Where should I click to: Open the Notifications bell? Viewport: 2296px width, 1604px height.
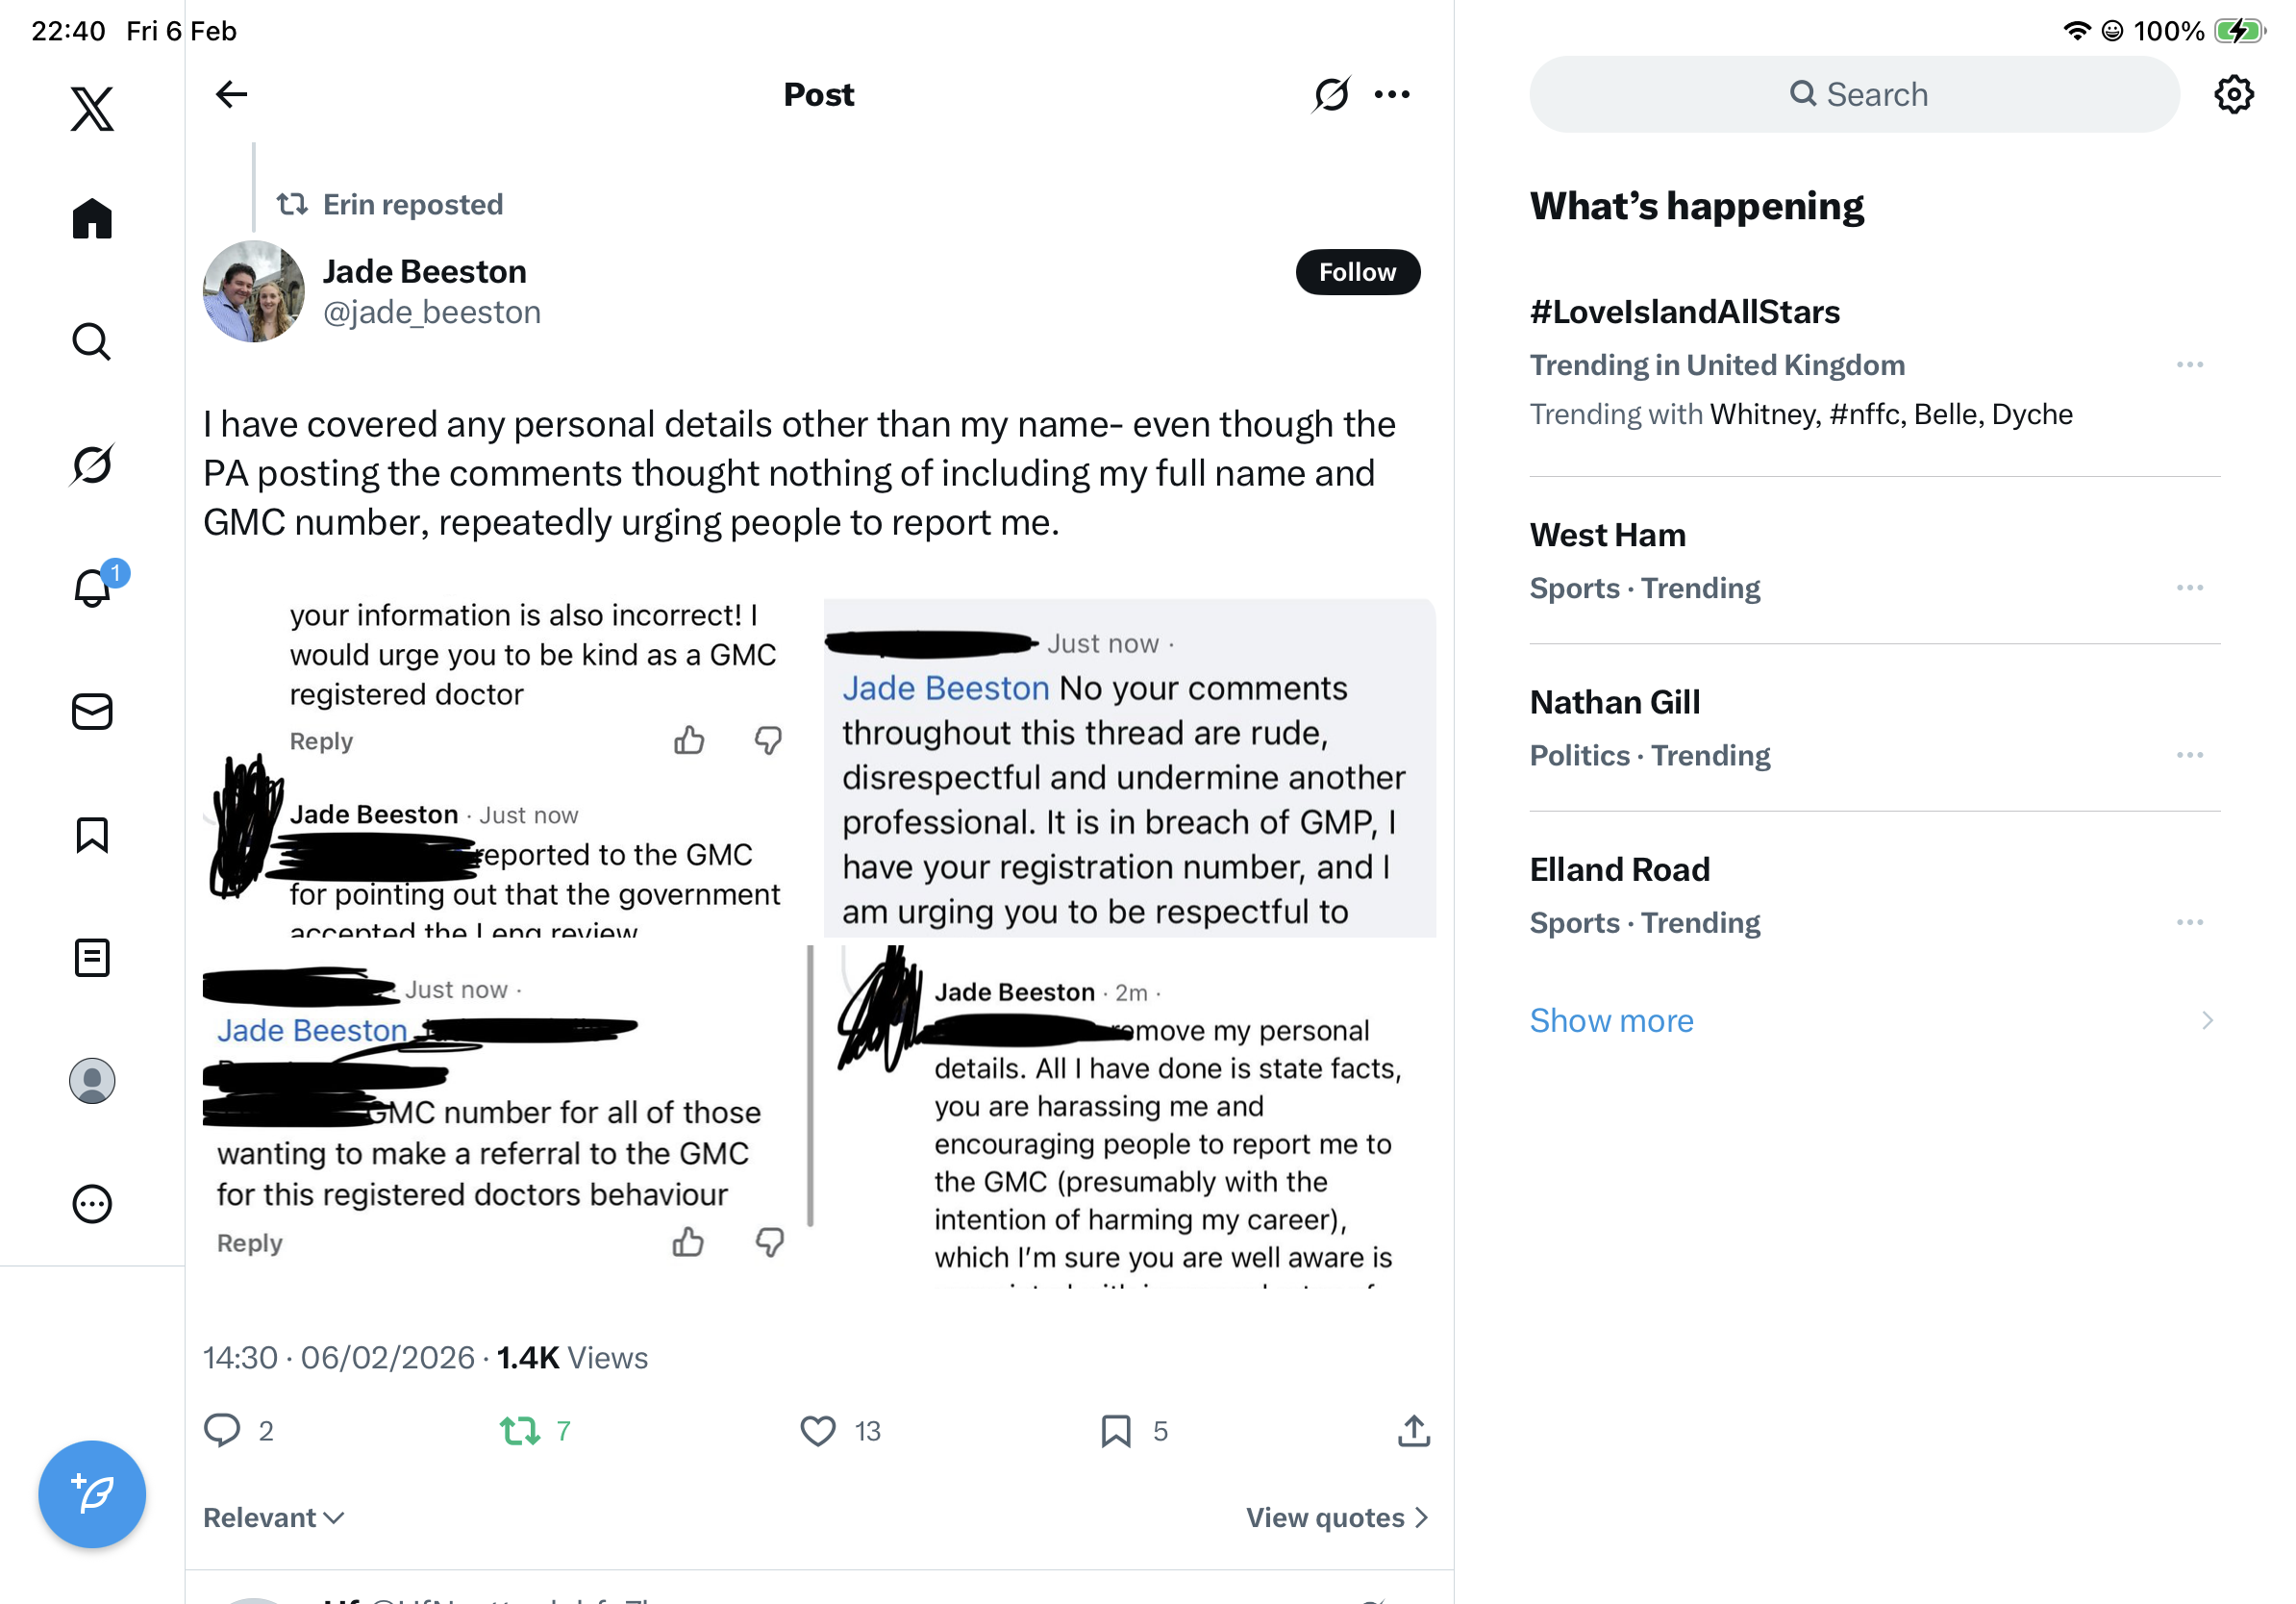tap(92, 587)
